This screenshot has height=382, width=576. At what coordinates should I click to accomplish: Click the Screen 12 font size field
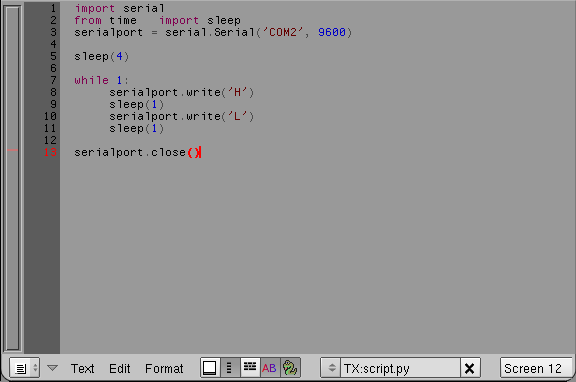point(536,368)
